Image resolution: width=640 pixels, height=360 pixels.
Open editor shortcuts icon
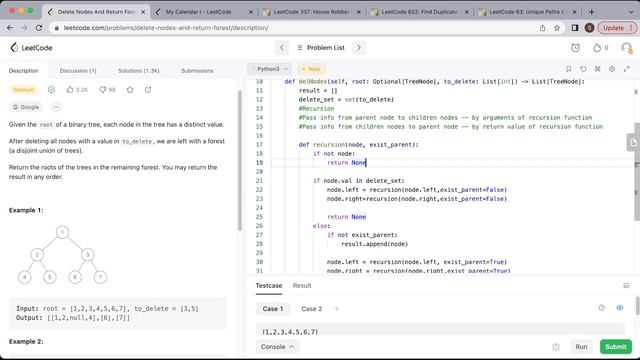click(x=598, y=69)
